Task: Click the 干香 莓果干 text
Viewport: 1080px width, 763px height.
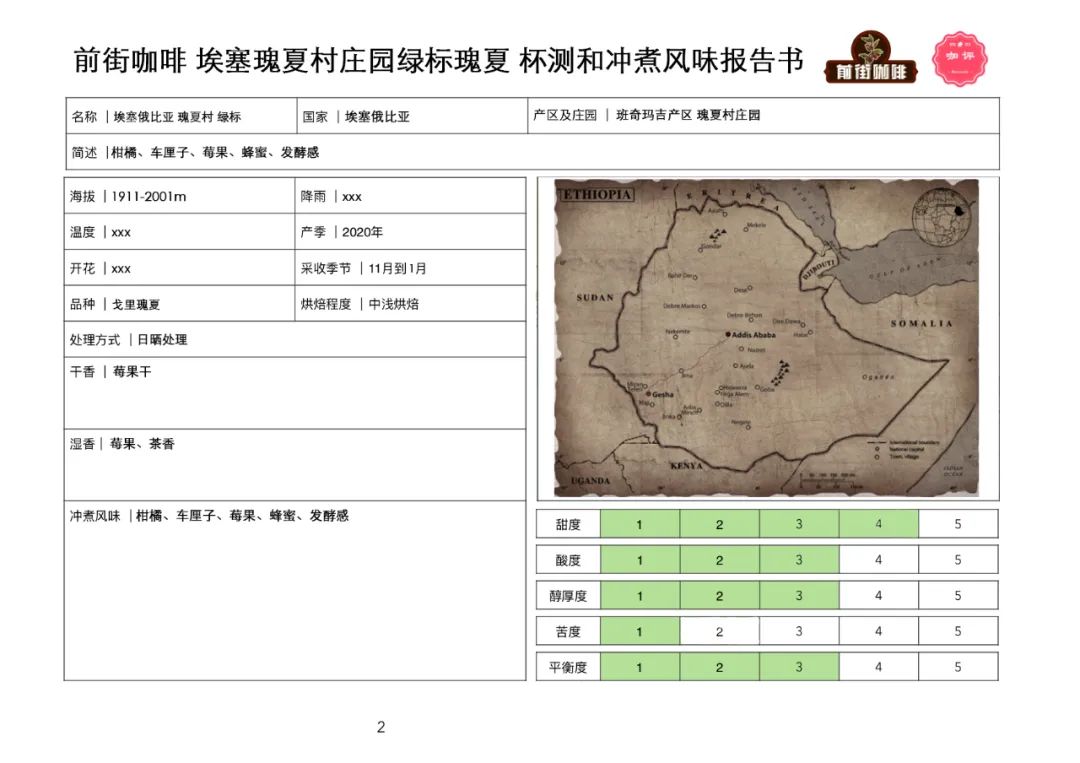Action: tap(110, 372)
